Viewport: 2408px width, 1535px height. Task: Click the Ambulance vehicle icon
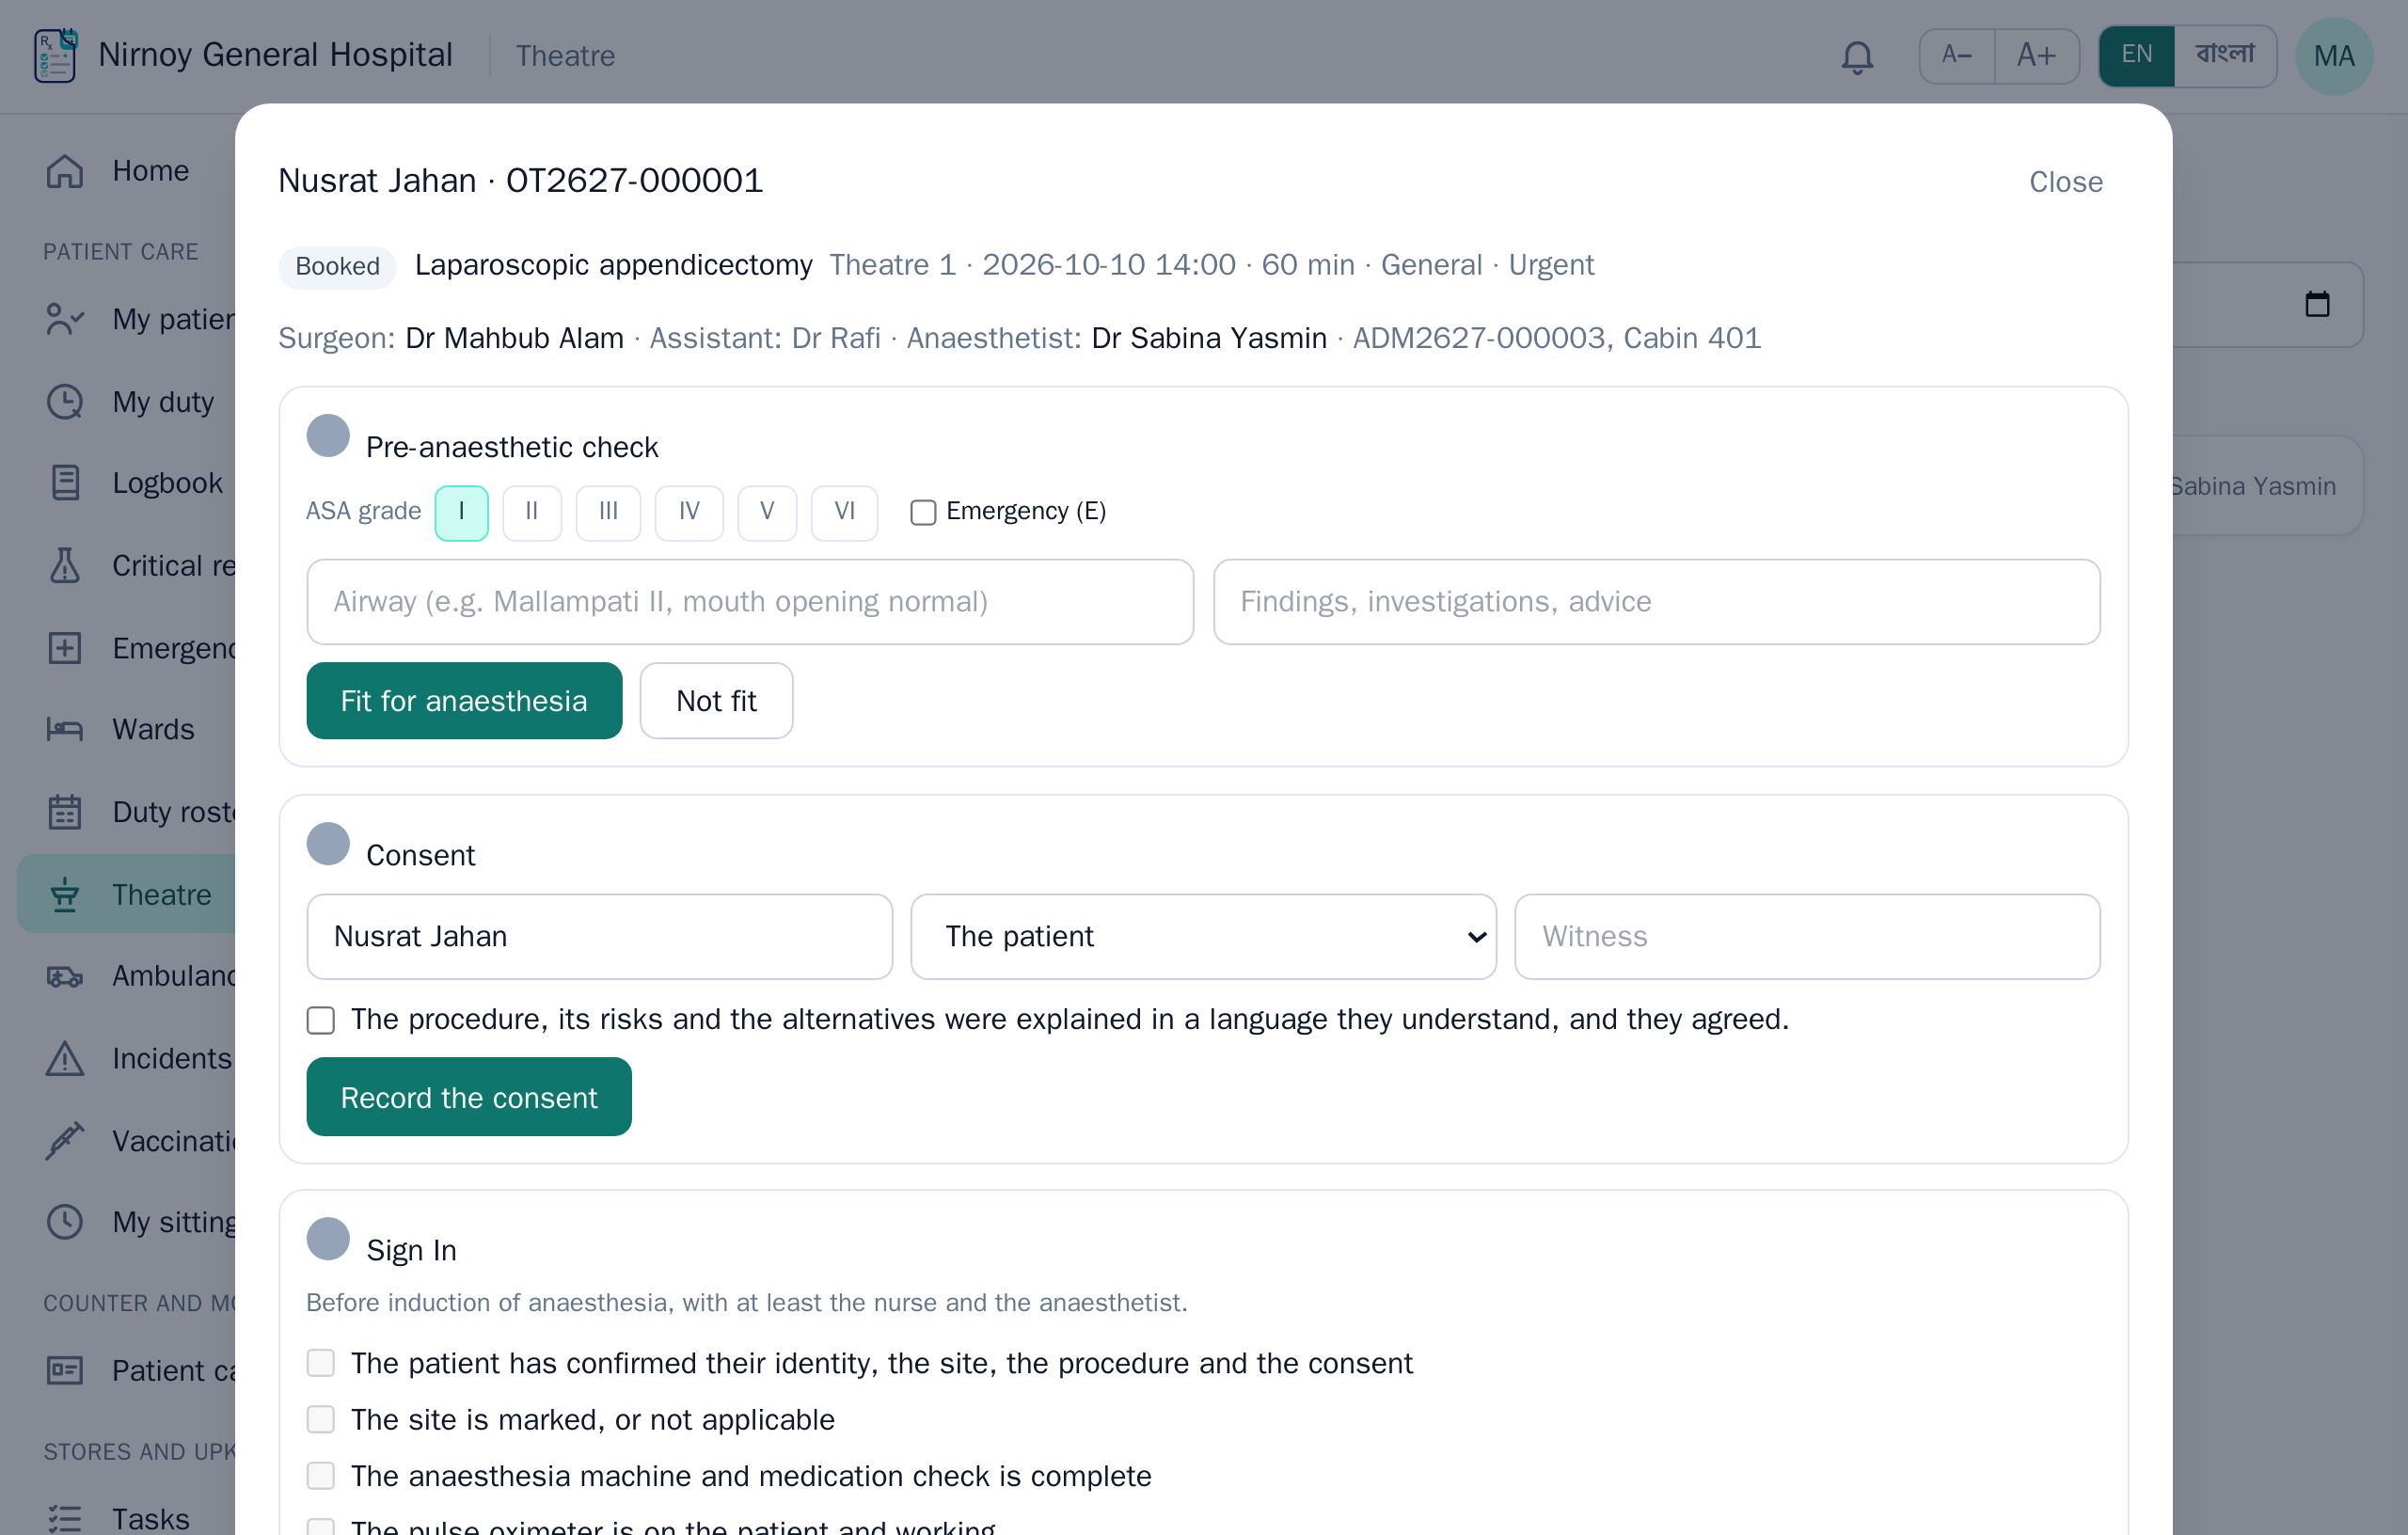pyautogui.click(x=65, y=976)
